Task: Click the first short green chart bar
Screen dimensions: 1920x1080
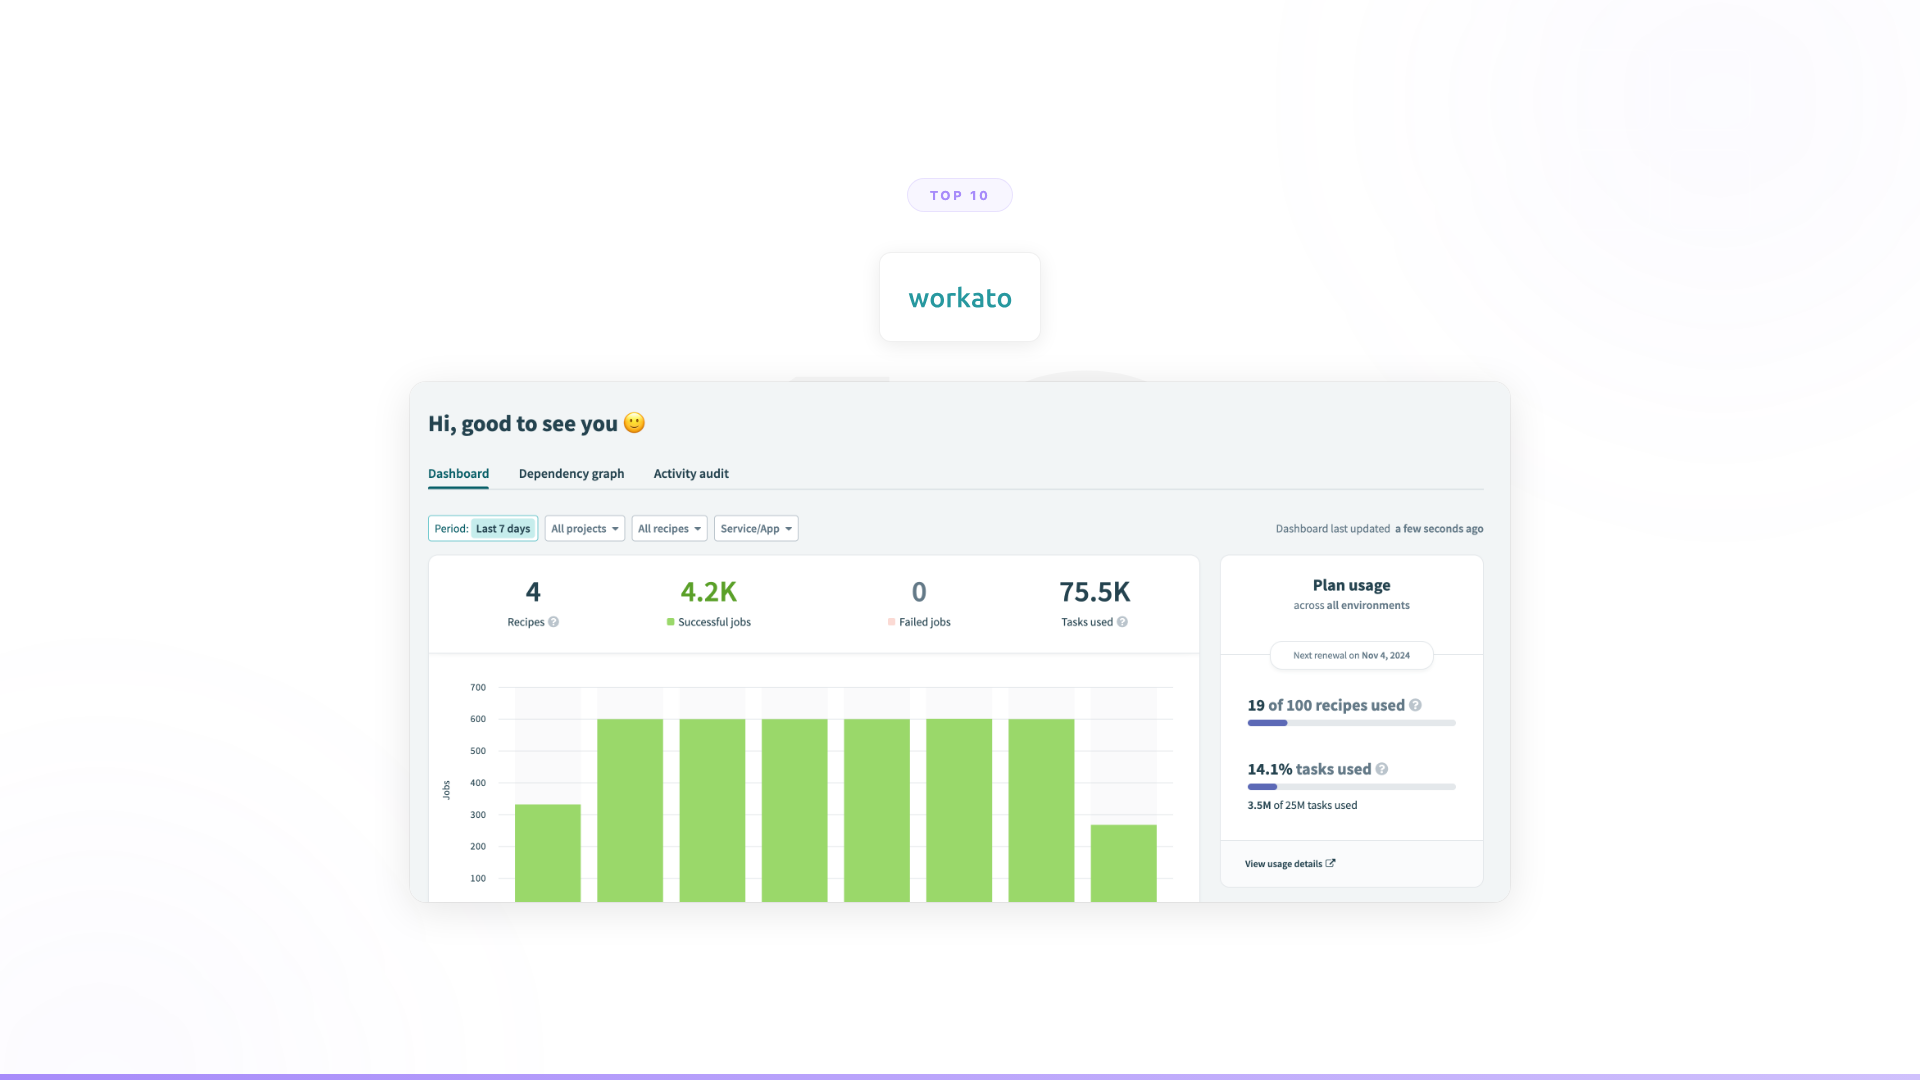Action: pos(548,853)
